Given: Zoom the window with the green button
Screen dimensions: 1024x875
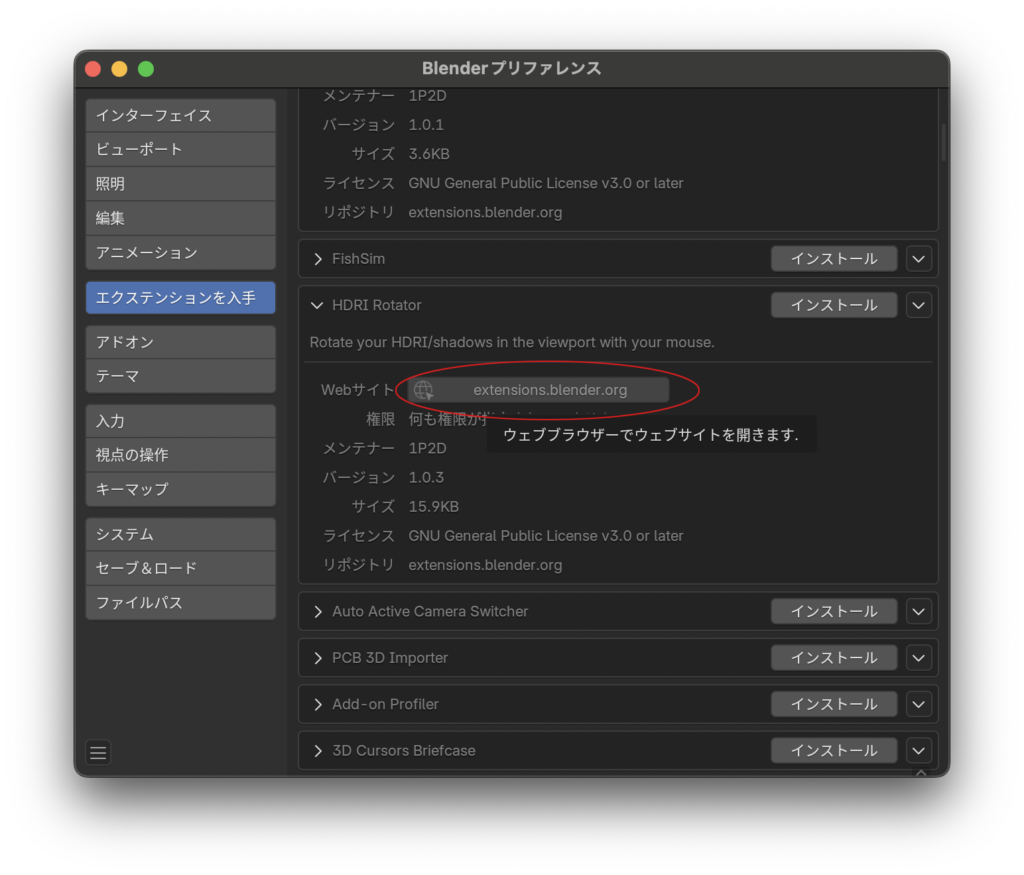Looking at the screenshot, I should pos(146,69).
